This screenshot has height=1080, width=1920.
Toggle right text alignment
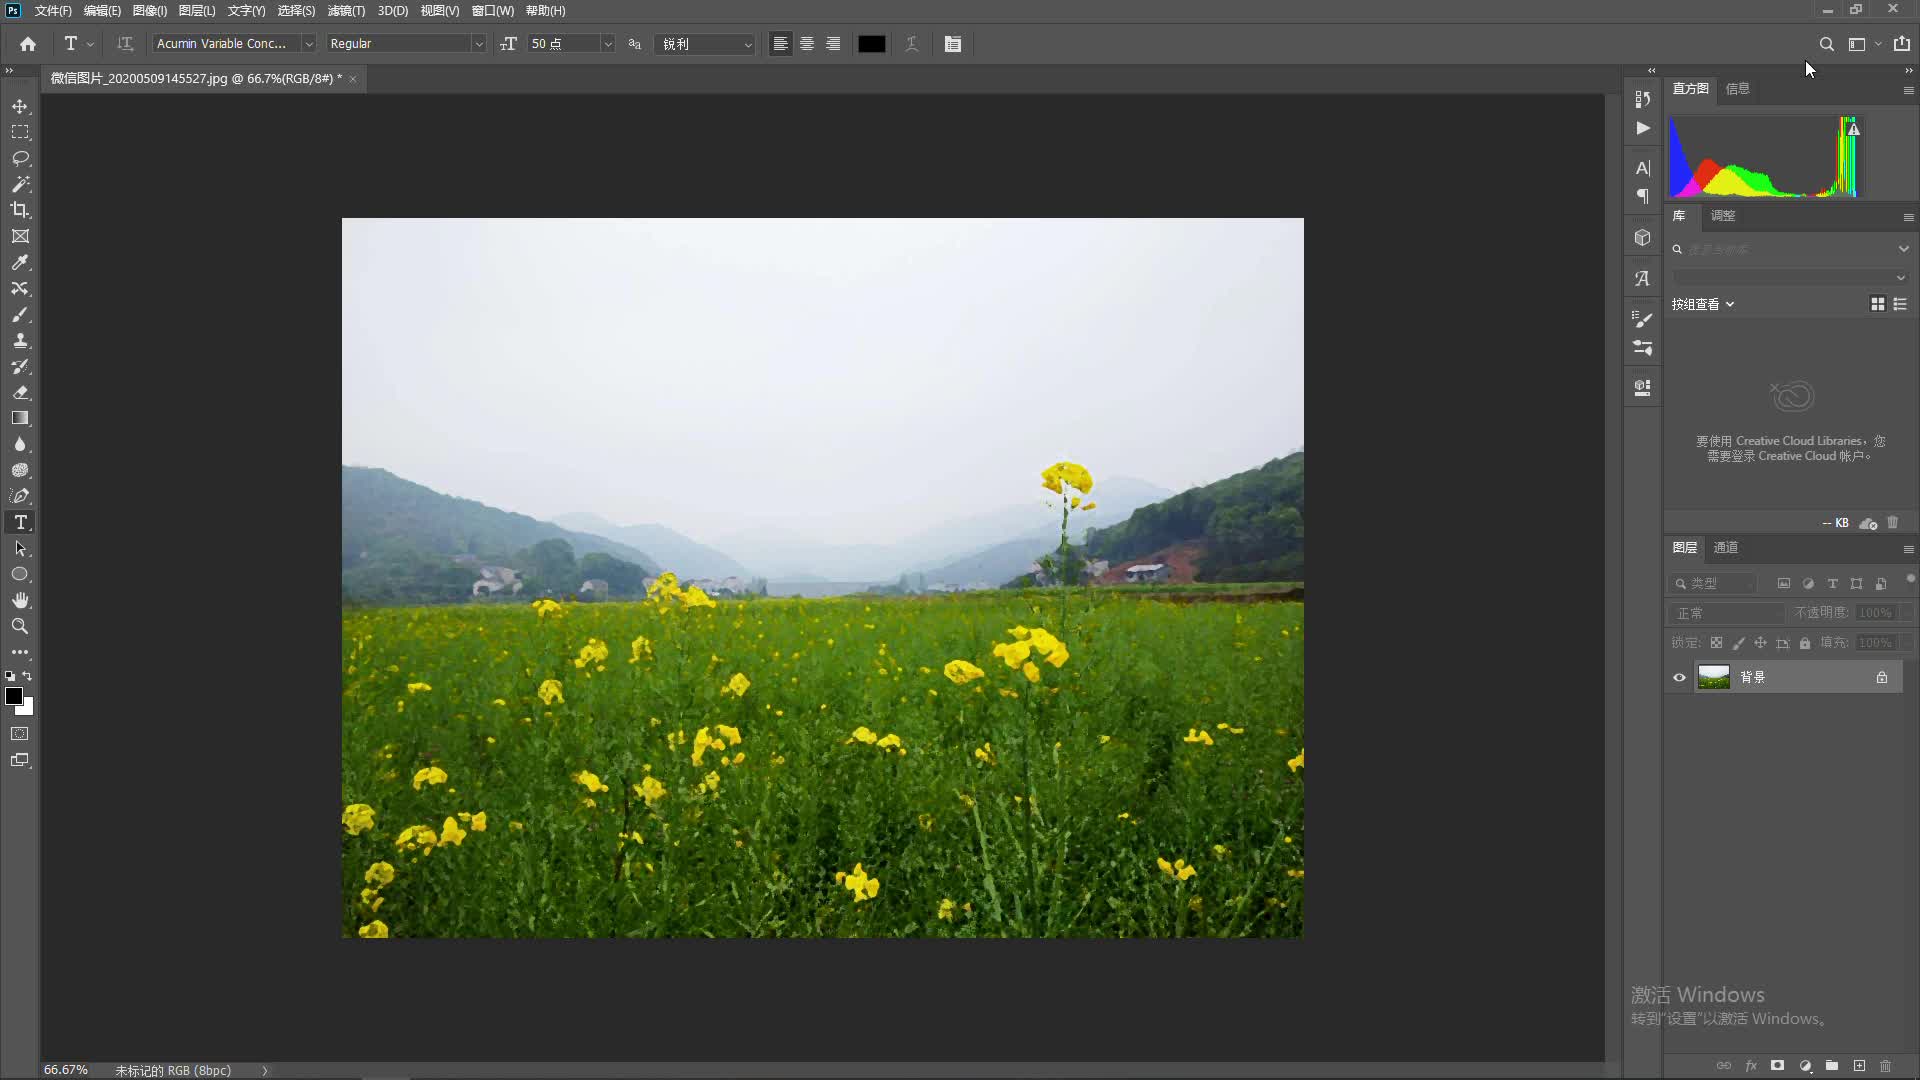[833, 44]
